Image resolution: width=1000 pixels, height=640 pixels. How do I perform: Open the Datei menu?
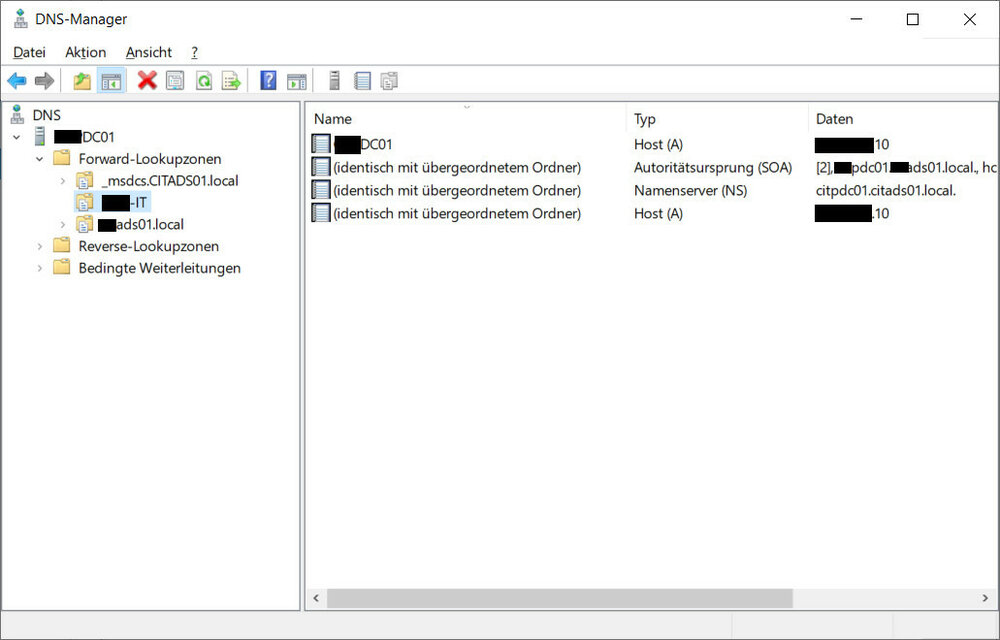pyautogui.click(x=29, y=52)
